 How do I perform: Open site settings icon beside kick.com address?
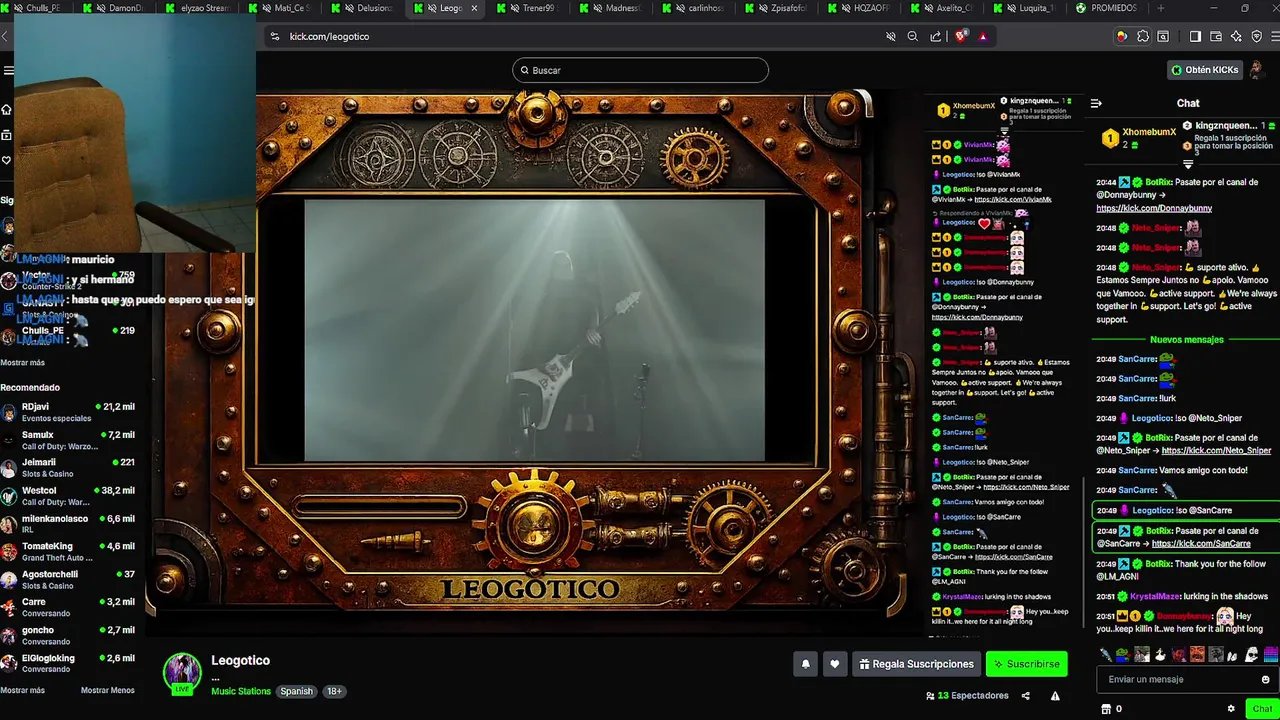(x=274, y=36)
